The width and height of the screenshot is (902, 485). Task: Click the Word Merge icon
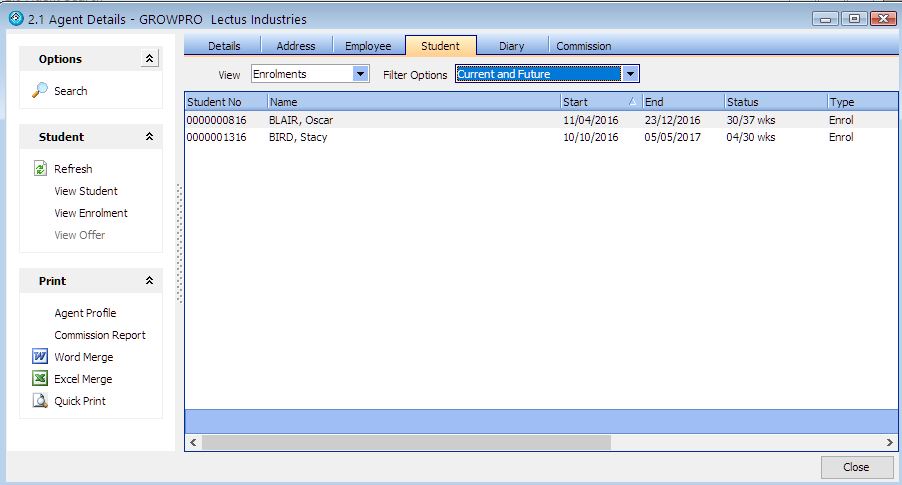click(41, 357)
